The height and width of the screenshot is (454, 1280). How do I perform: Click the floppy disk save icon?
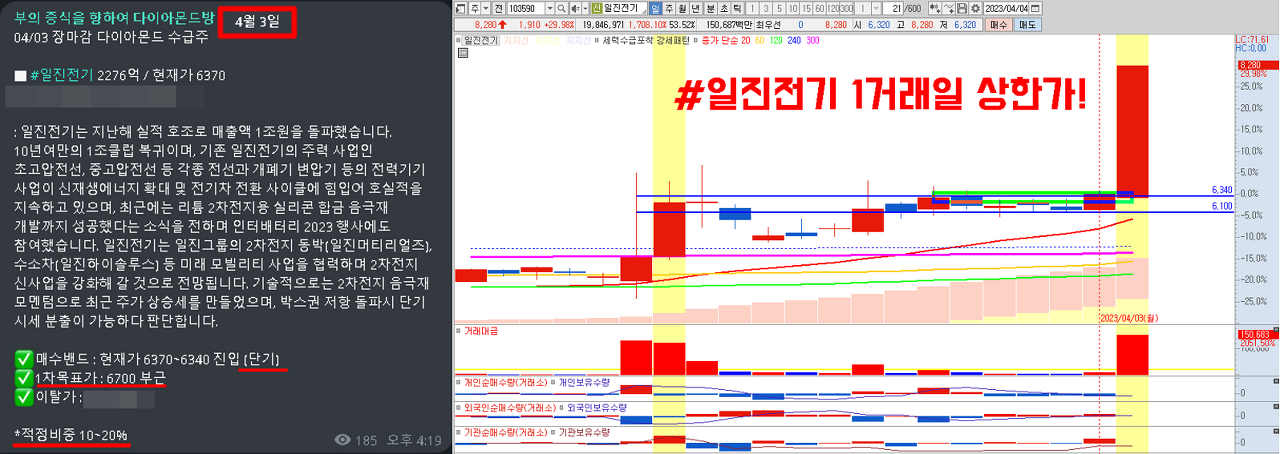pos(962,8)
